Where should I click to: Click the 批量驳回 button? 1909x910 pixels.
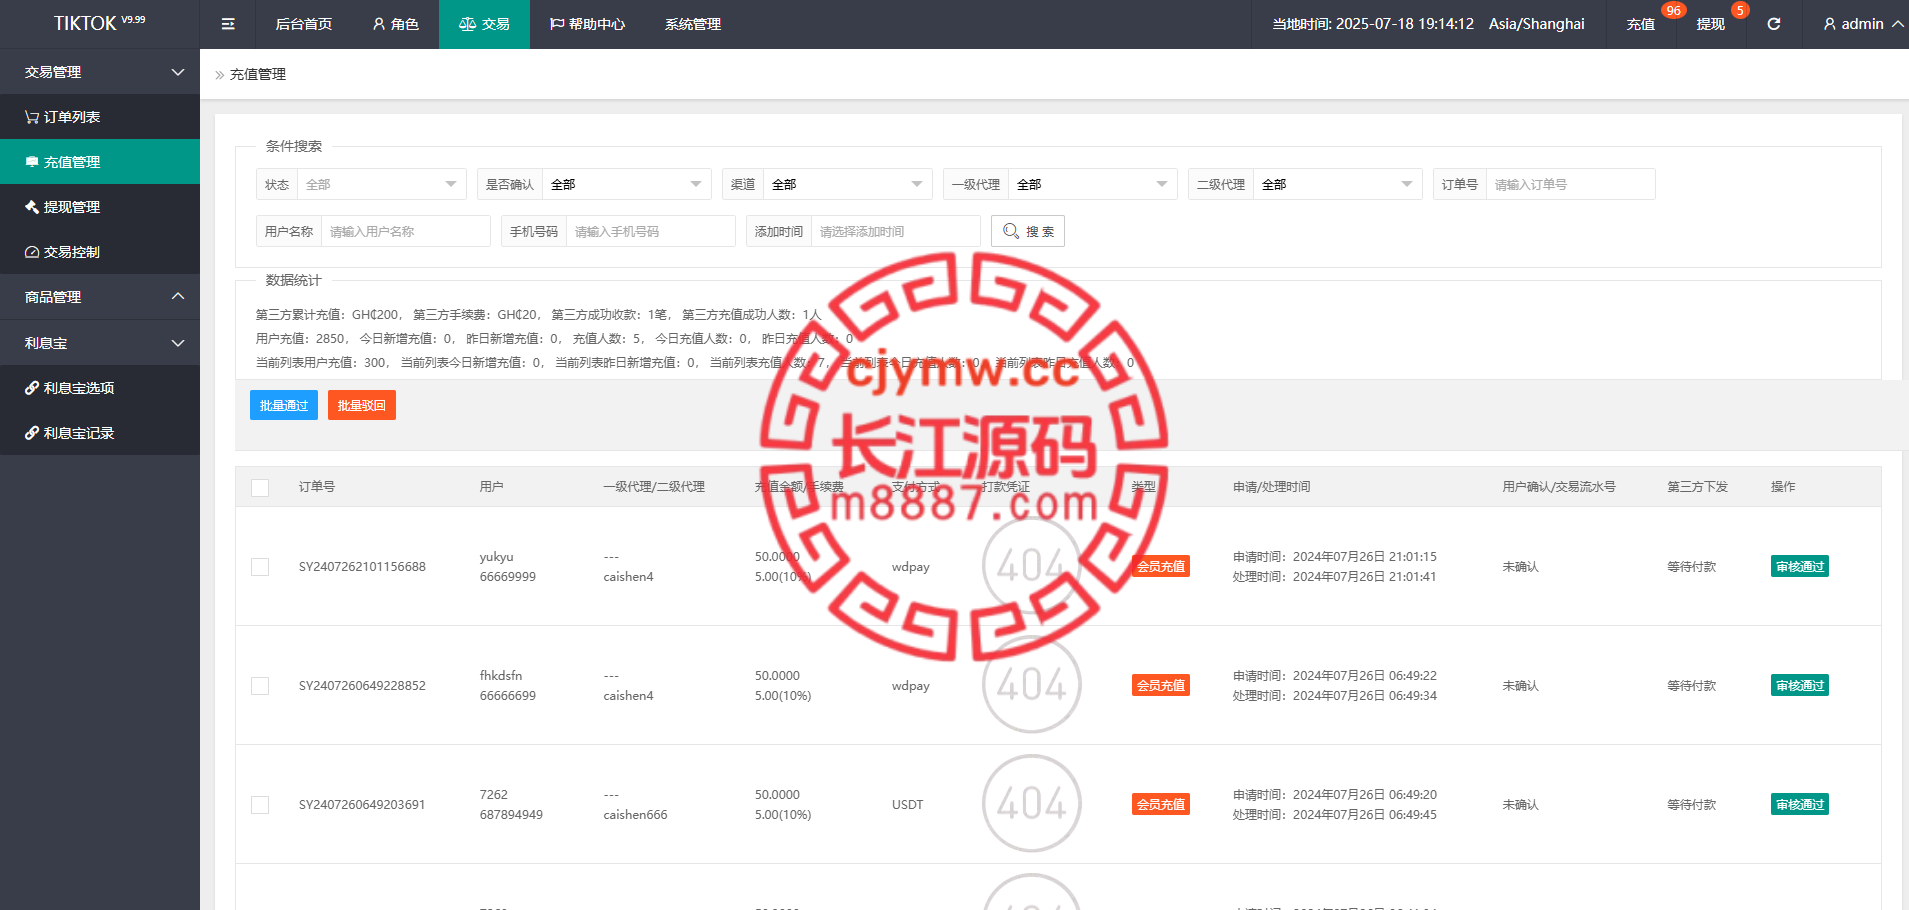[x=362, y=405]
